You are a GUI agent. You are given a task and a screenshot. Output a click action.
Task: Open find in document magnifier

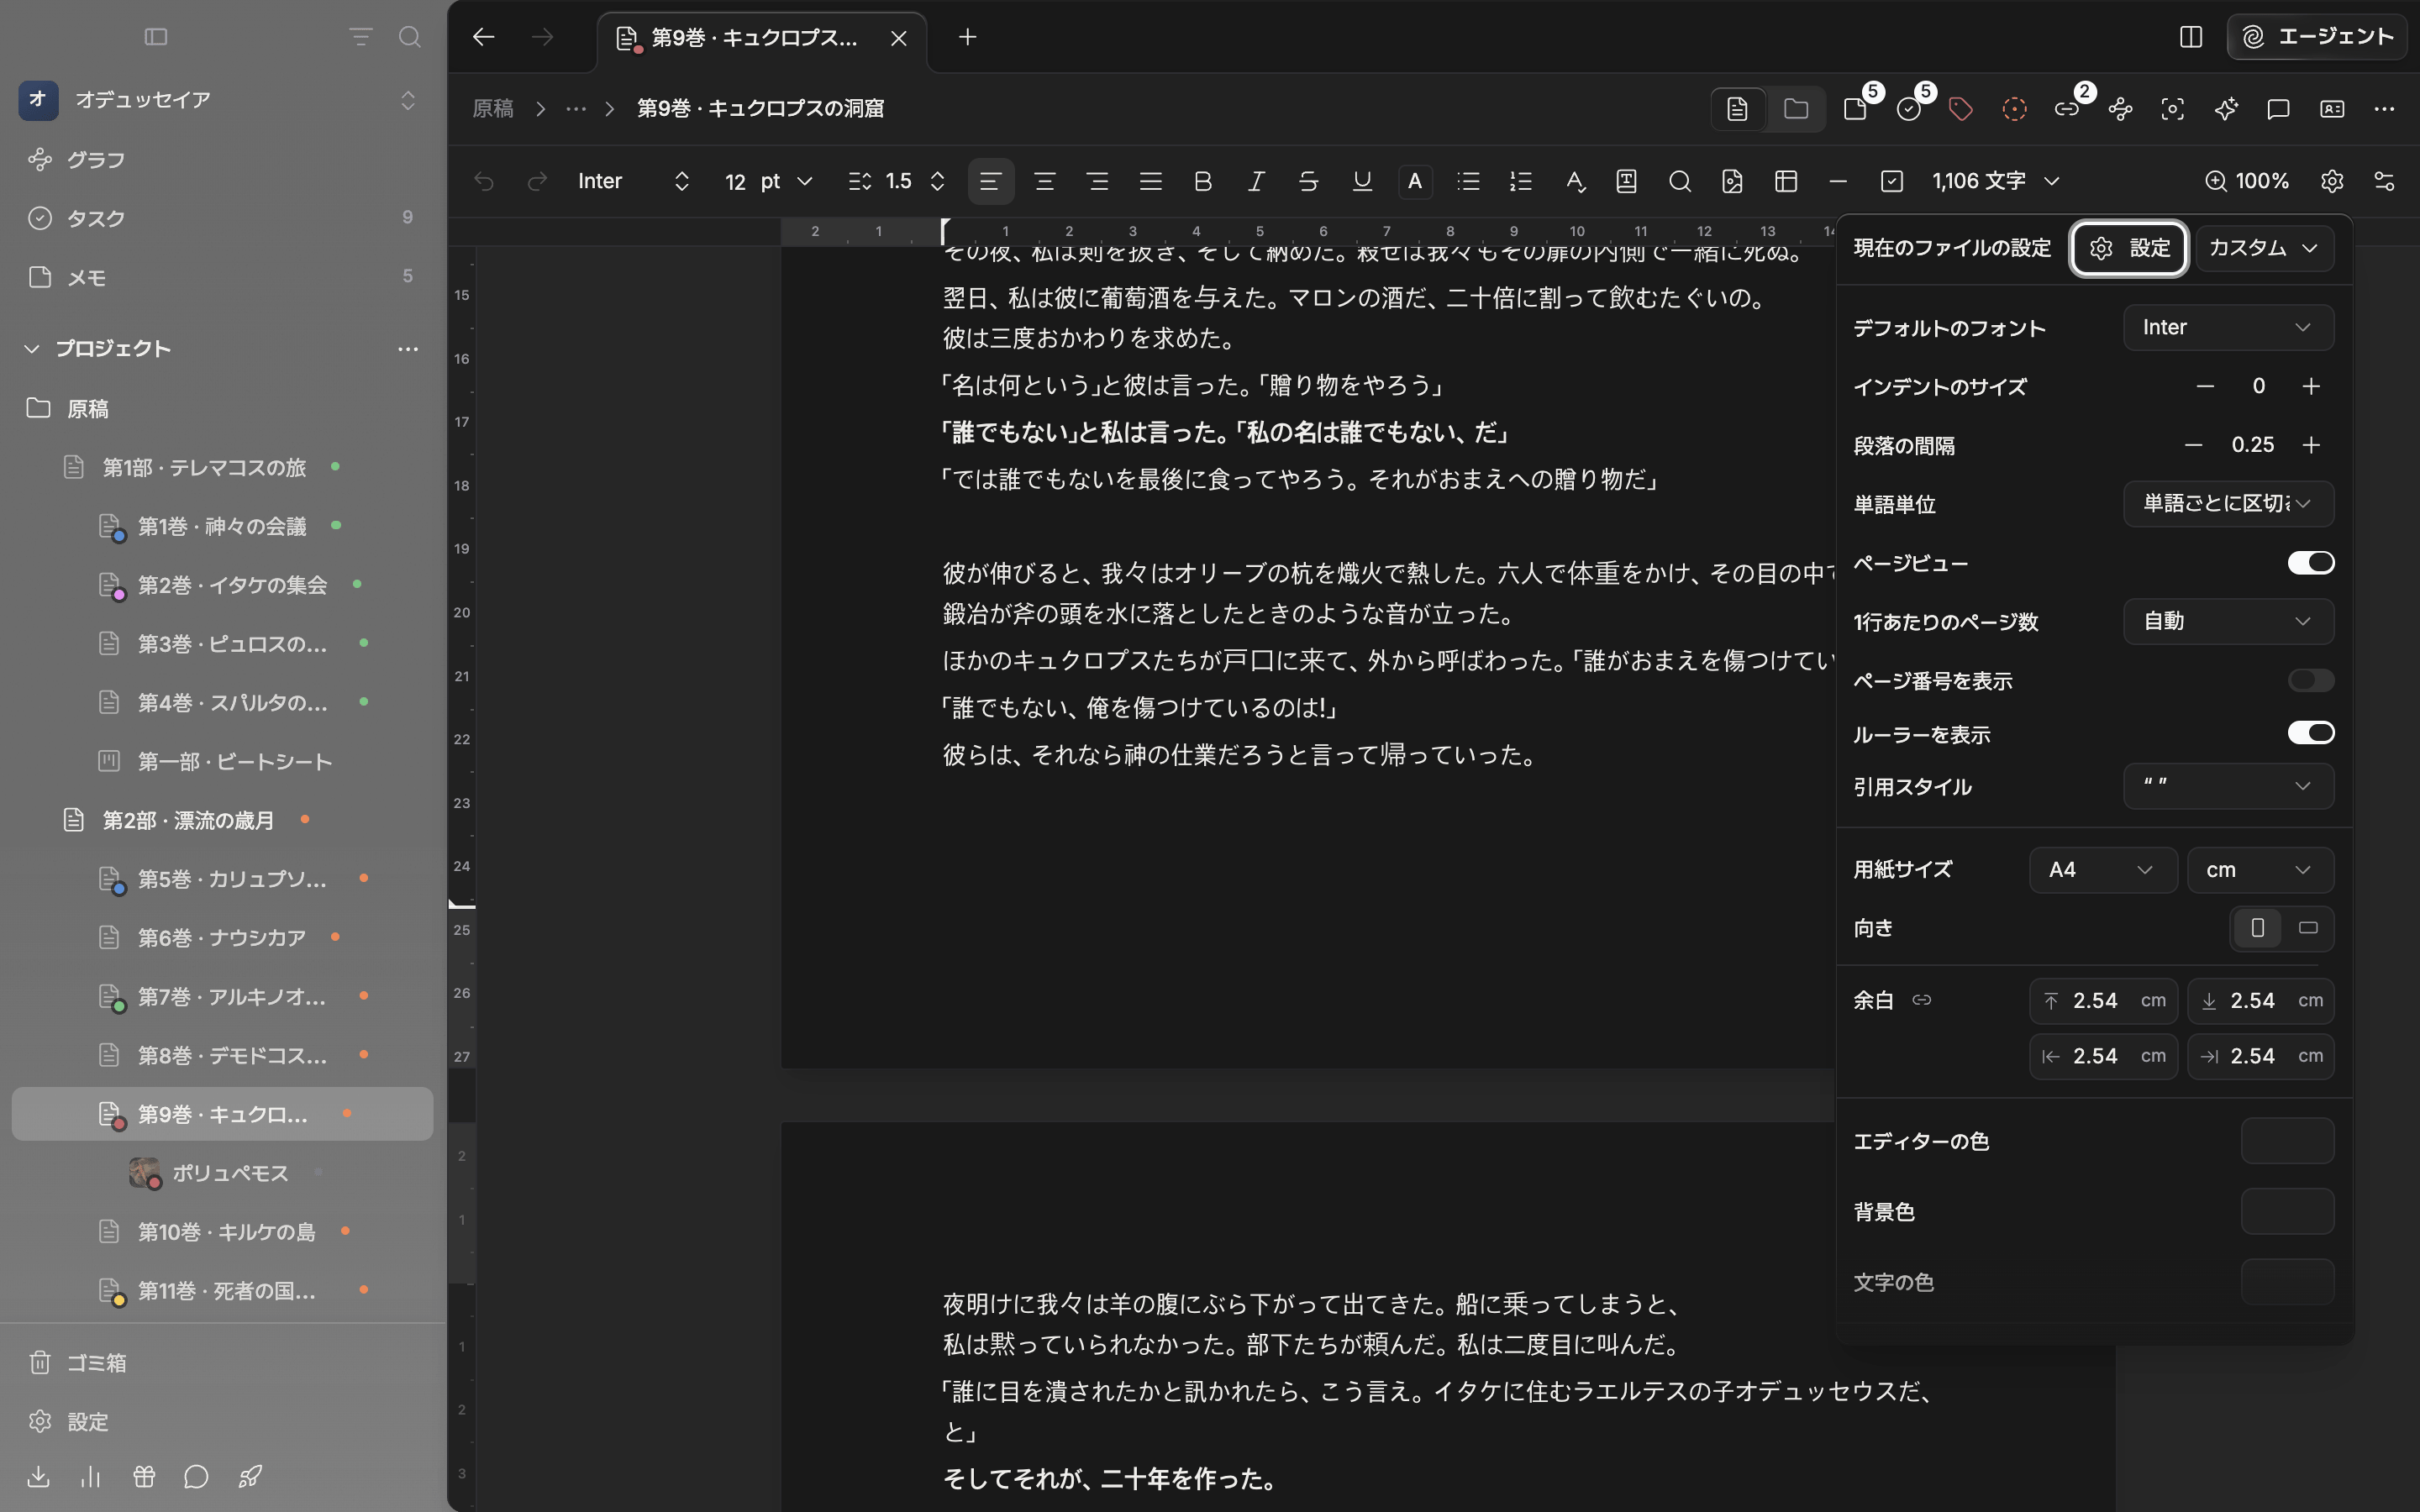[1680, 181]
